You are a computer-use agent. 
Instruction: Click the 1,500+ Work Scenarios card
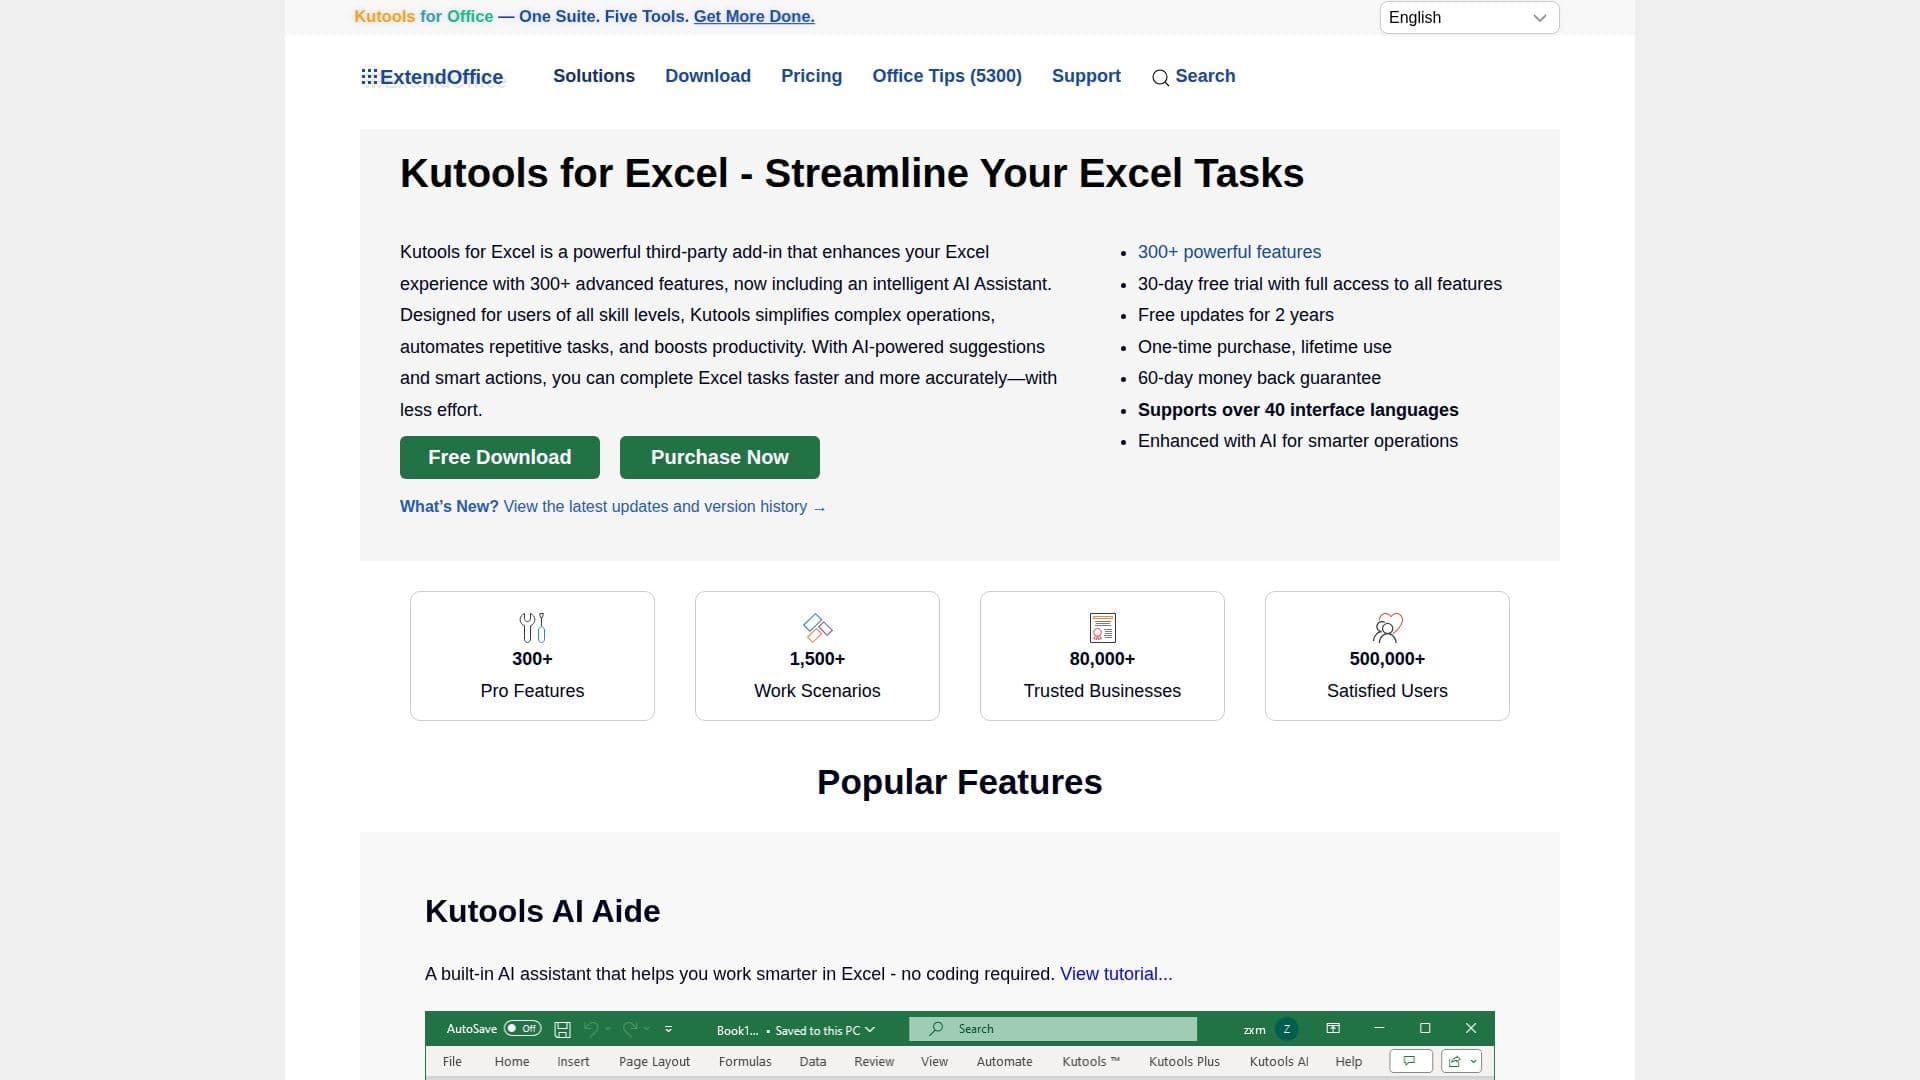[817, 656]
